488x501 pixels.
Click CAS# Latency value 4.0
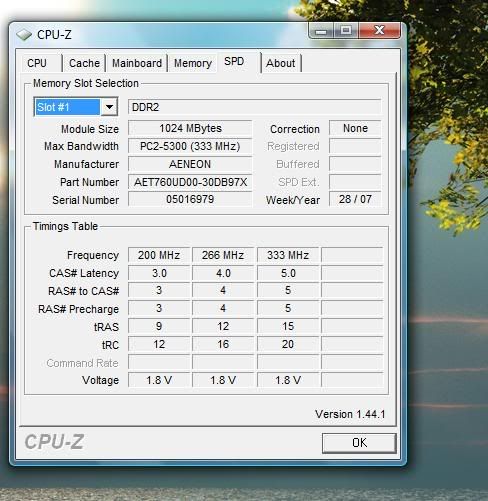[x=223, y=273]
